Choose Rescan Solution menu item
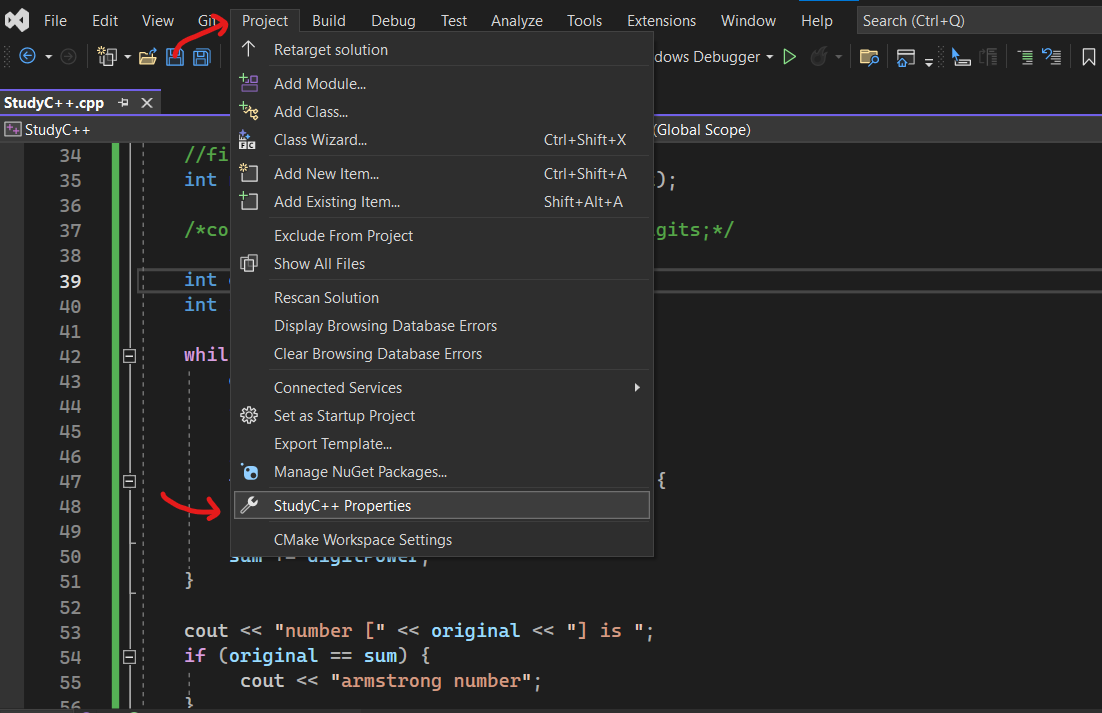The width and height of the screenshot is (1102, 713). pos(441,298)
